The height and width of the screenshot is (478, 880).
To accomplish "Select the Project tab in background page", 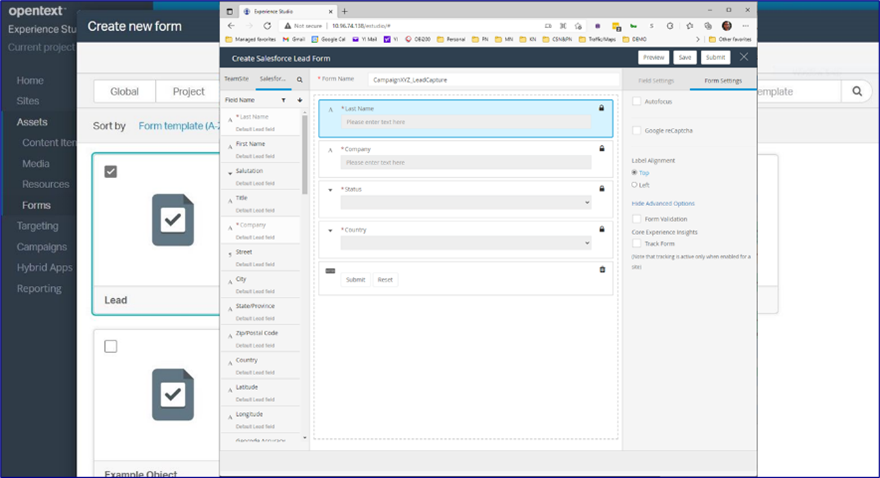I will tap(188, 91).
